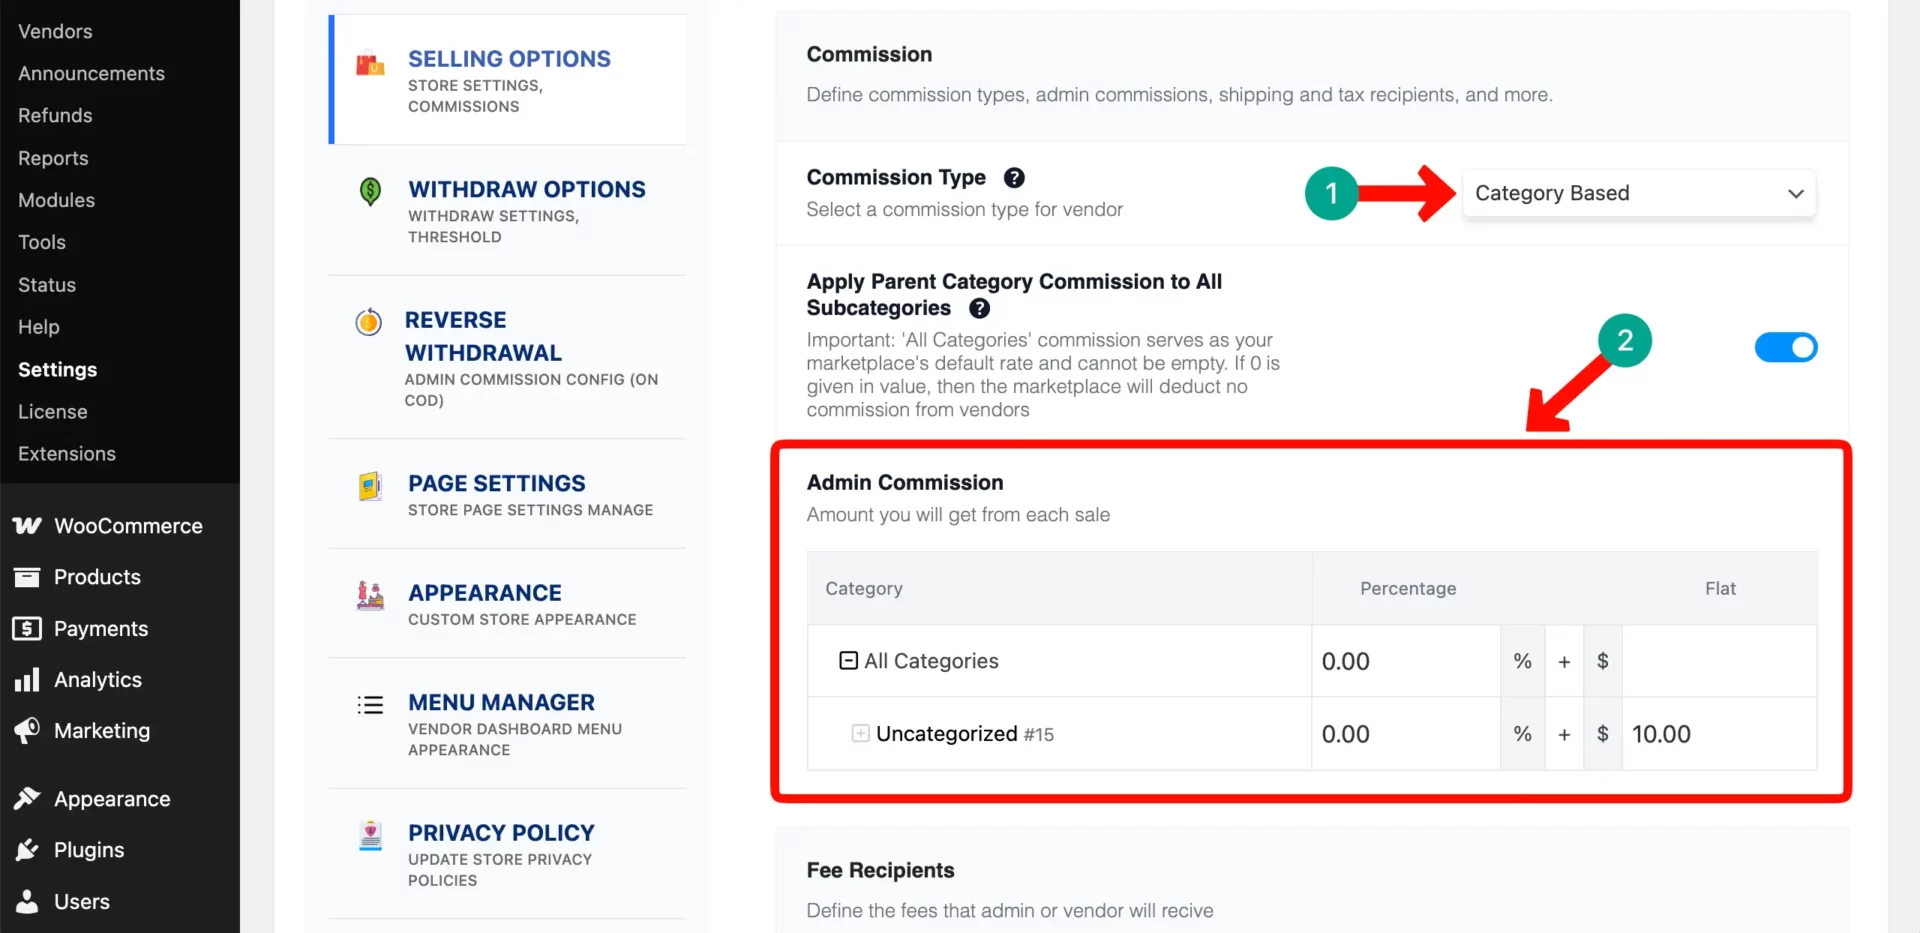Viewport: 1920px width, 933px height.
Task: Click the Reverse Withdrawal coin icon
Action: (369, 322)
